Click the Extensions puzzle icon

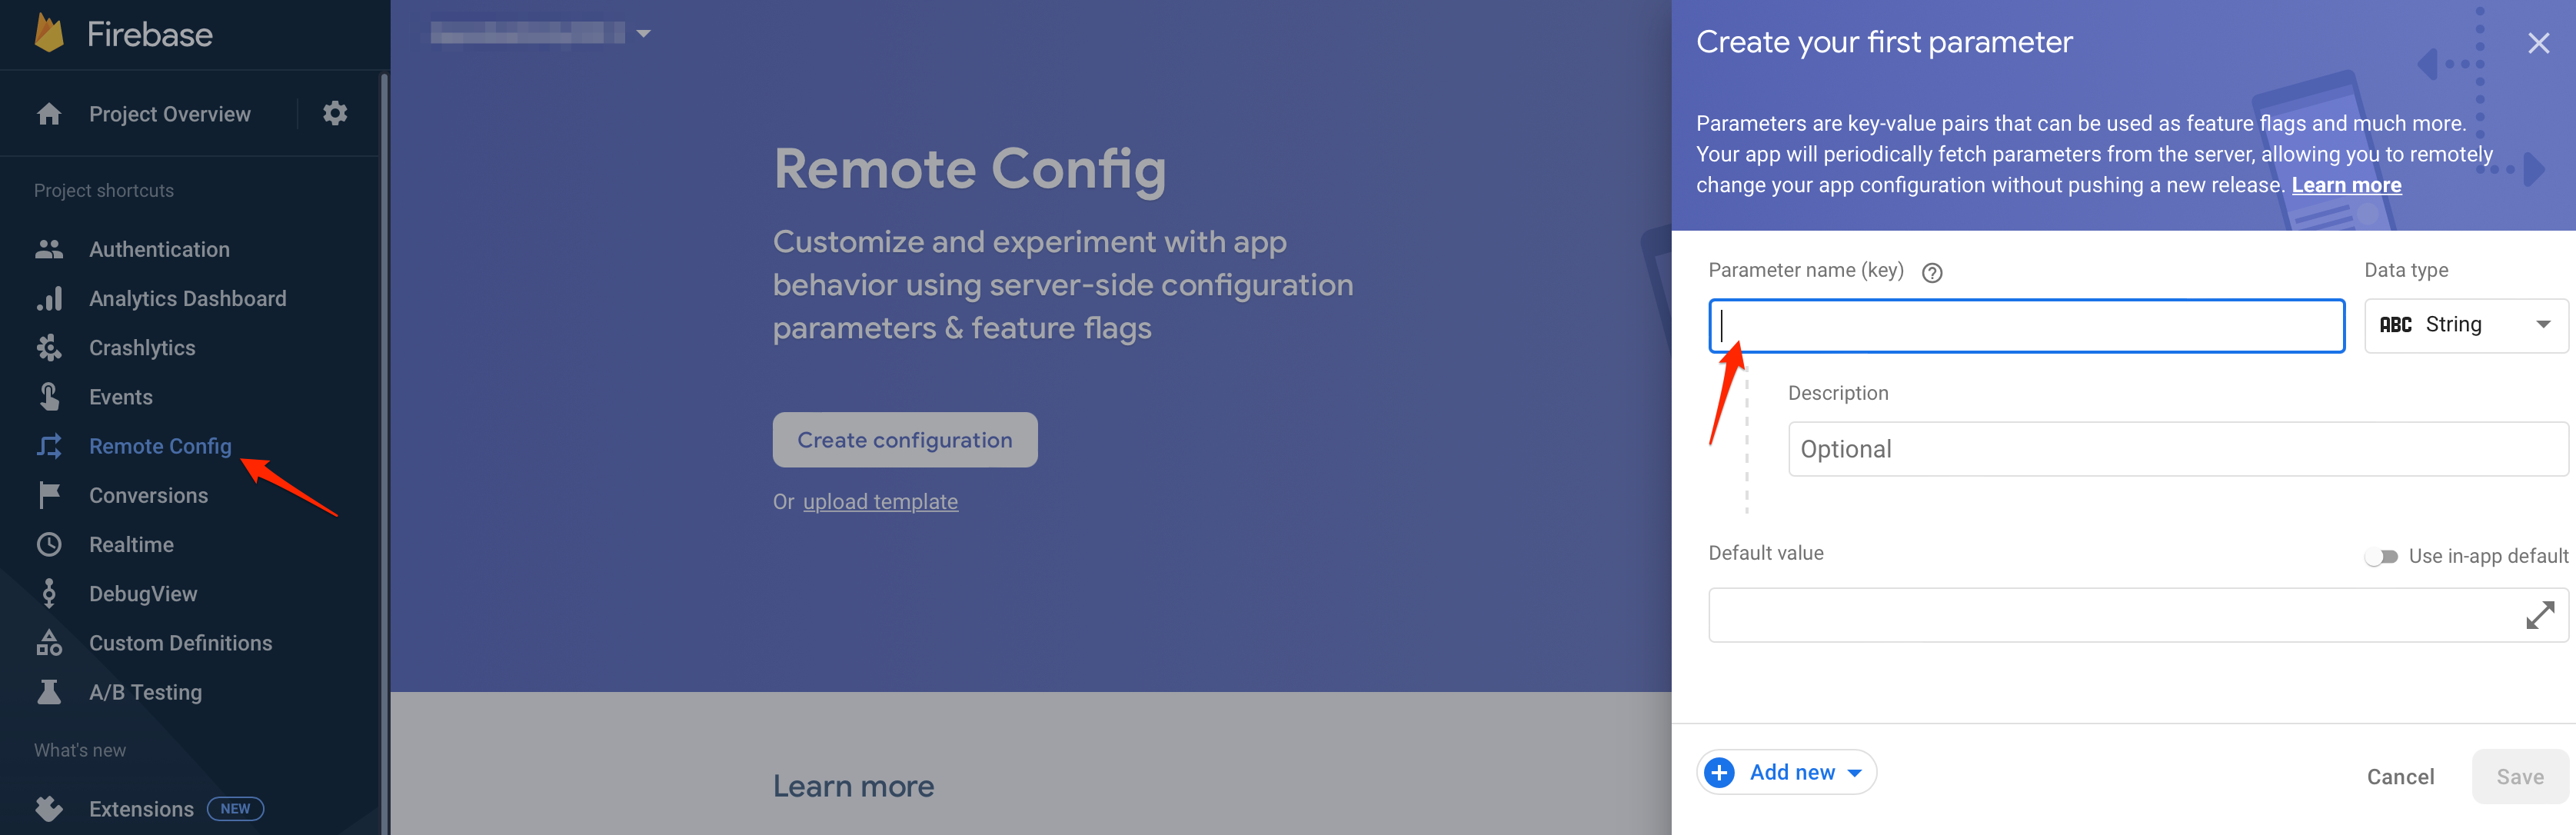pos(49,808)
